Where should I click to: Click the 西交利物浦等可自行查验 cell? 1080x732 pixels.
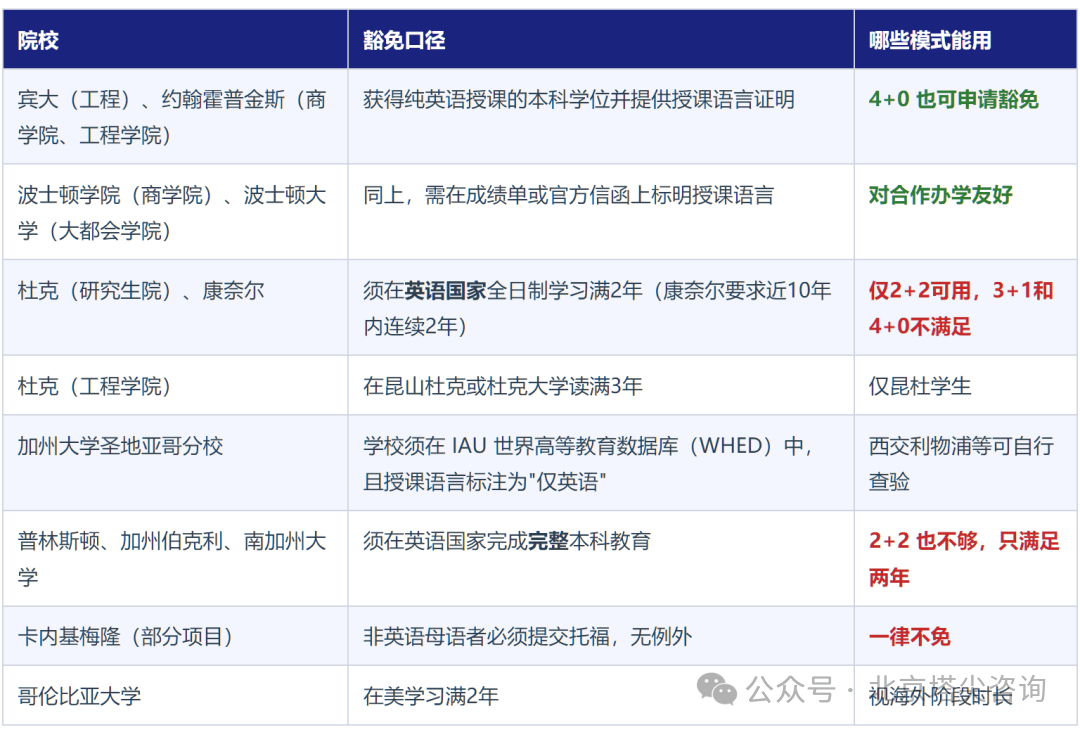point(965,463)
